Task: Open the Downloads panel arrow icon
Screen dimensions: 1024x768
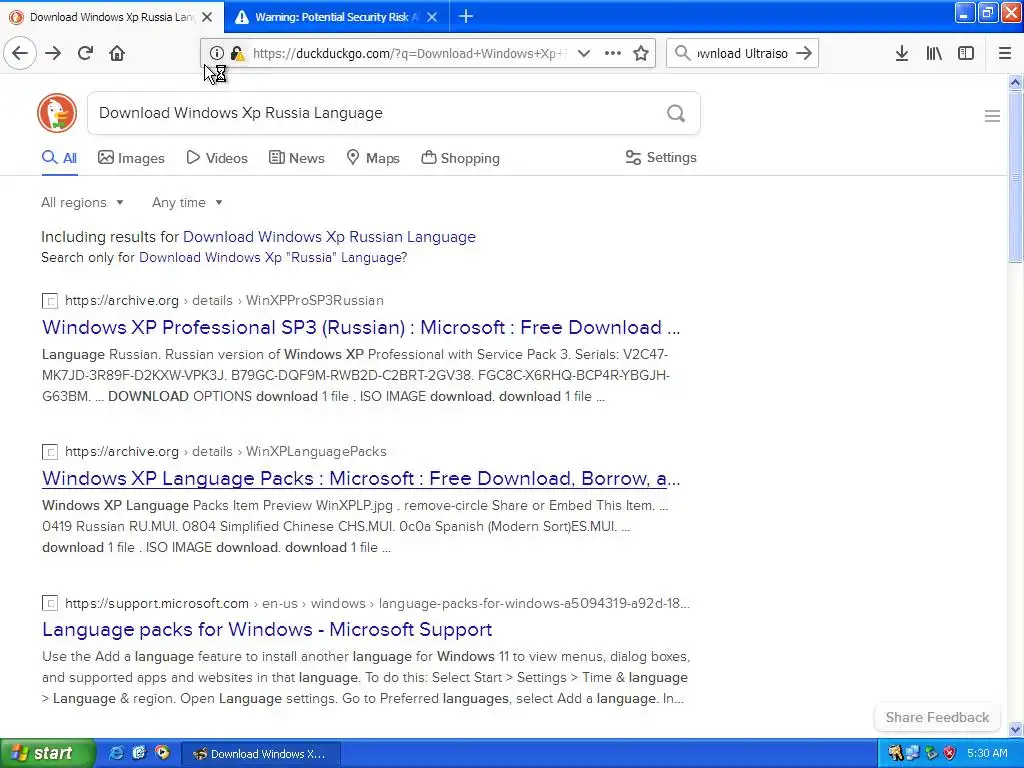Action: 902,53
